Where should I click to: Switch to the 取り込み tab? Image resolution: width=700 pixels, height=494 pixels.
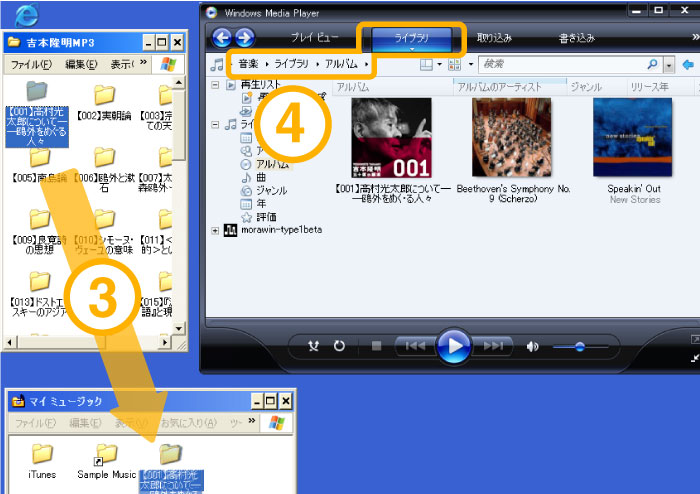coord(494,38)
